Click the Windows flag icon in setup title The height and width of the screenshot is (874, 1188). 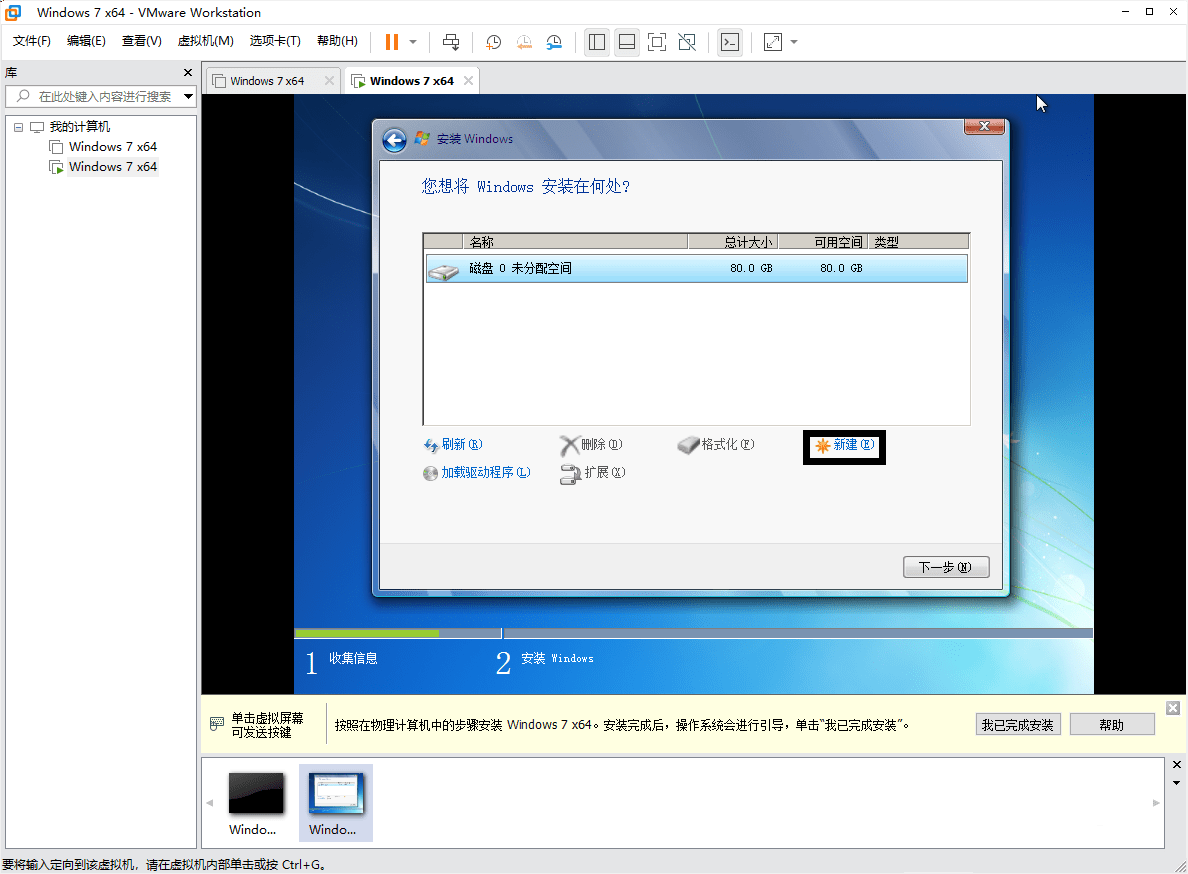422,139
